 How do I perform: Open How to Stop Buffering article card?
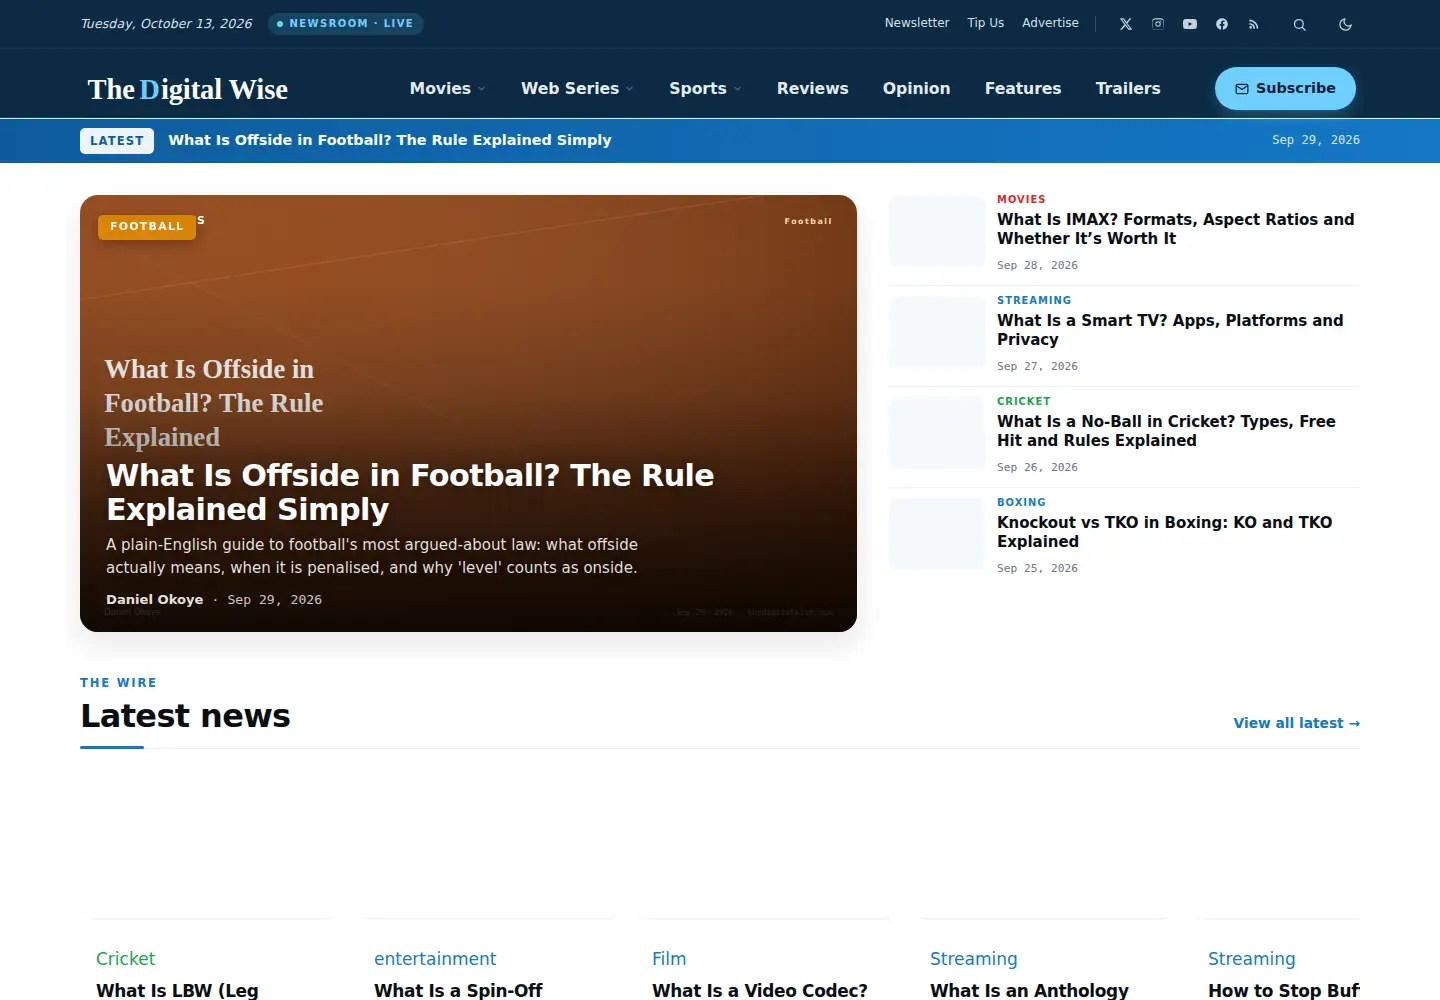pos(1284,990)
